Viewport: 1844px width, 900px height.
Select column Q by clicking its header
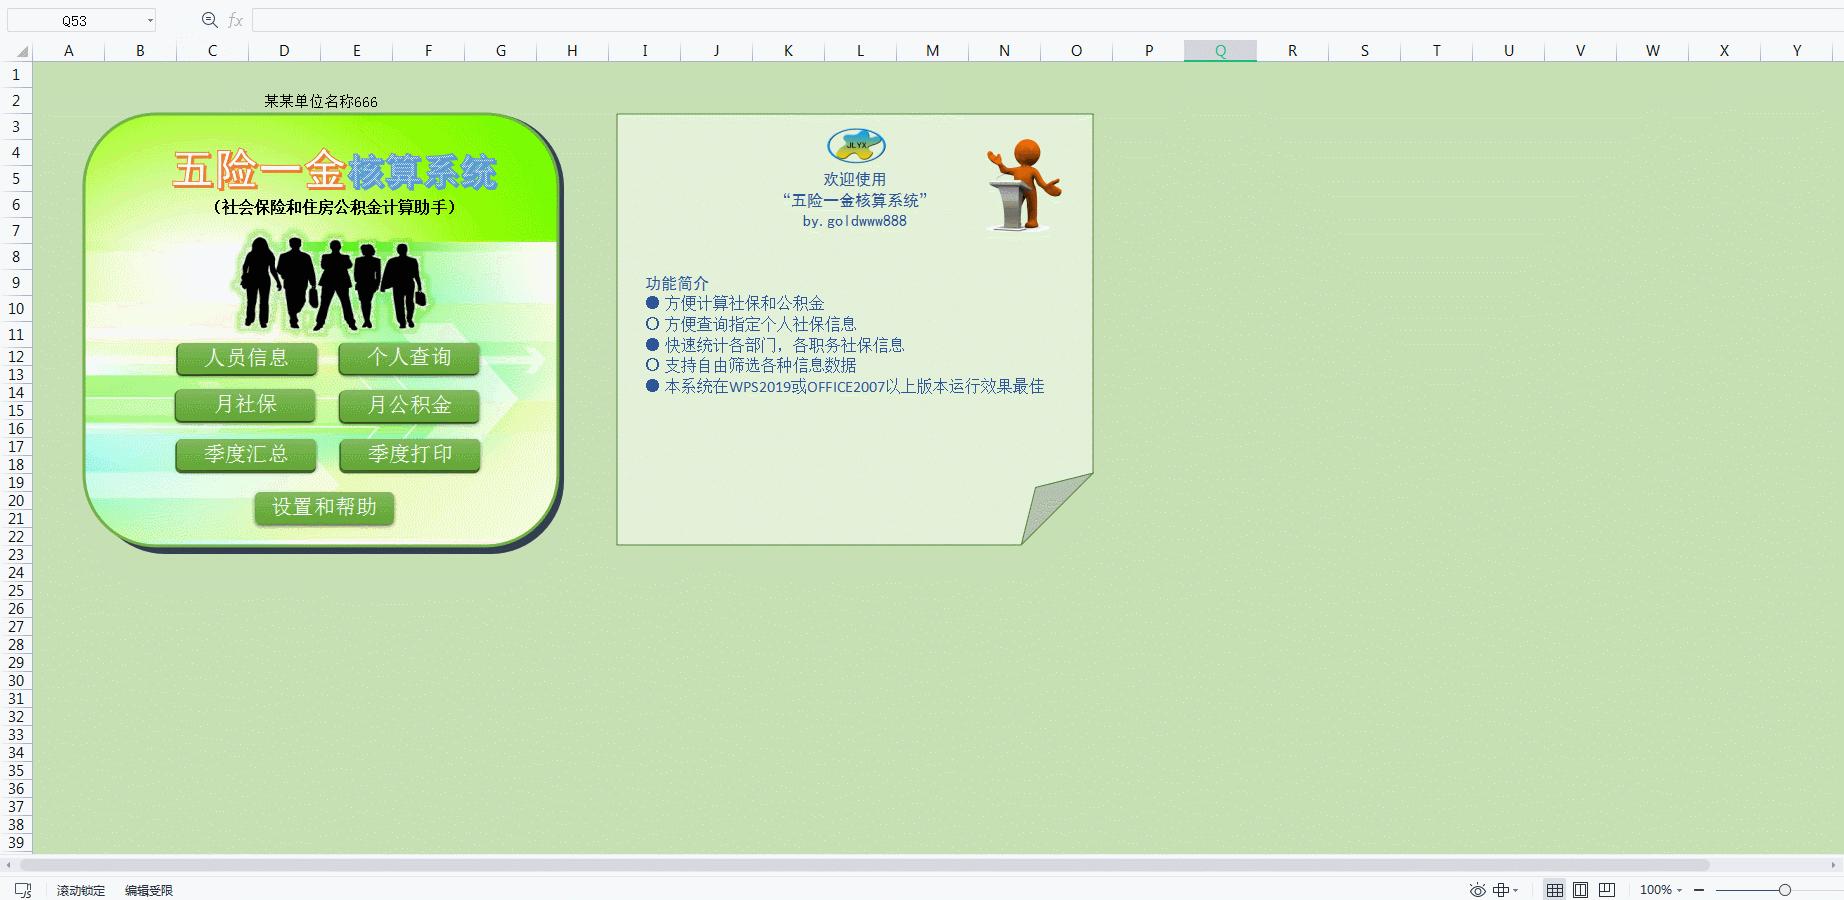(x=1220, y=50)
